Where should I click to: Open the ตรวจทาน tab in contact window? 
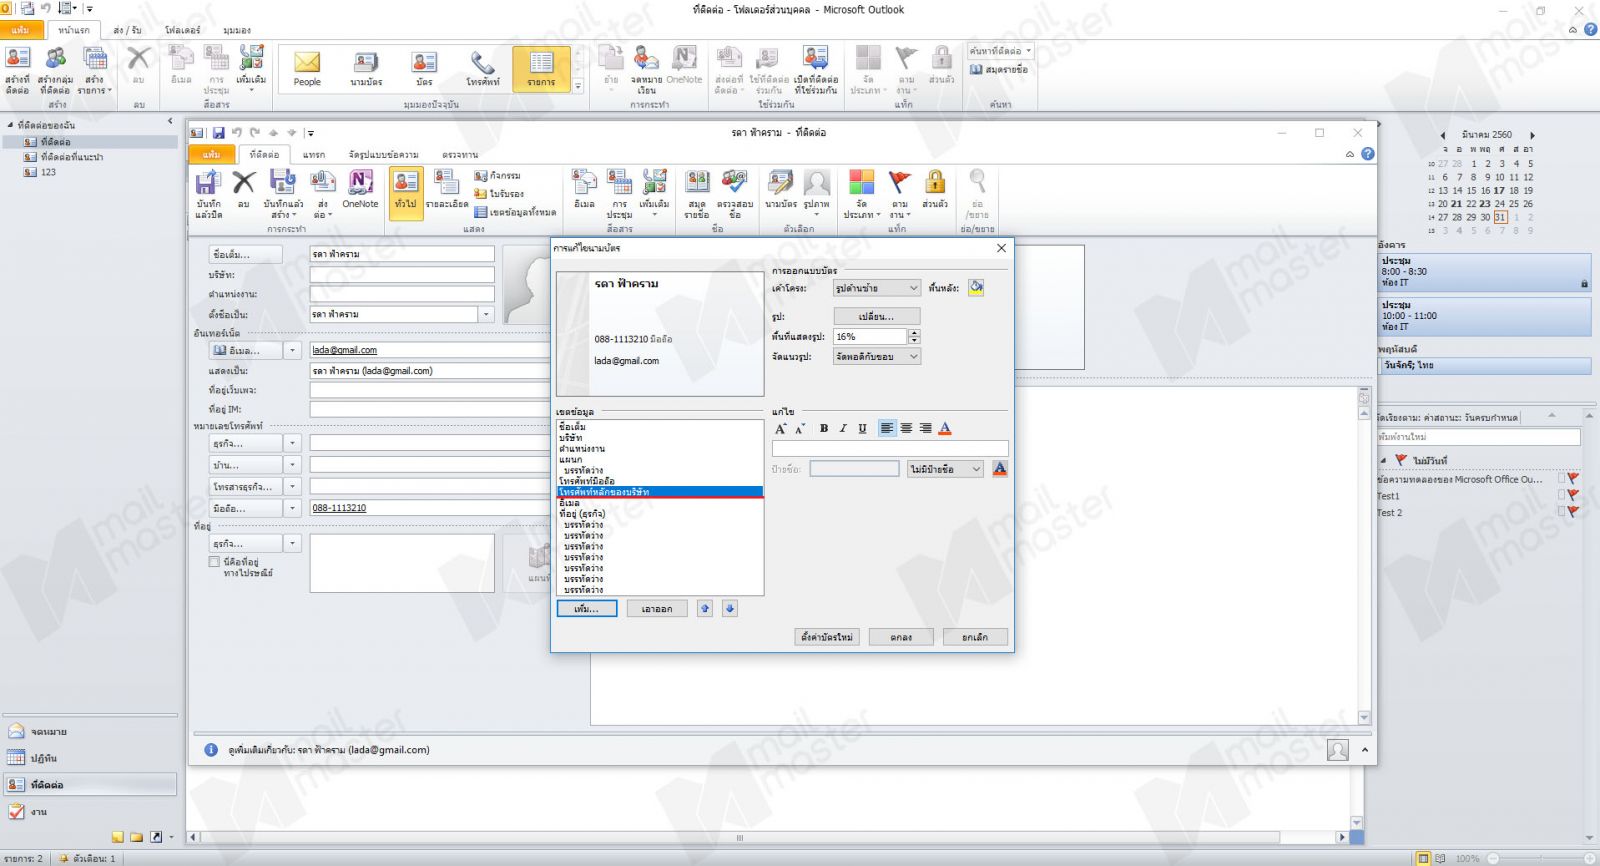460,154
